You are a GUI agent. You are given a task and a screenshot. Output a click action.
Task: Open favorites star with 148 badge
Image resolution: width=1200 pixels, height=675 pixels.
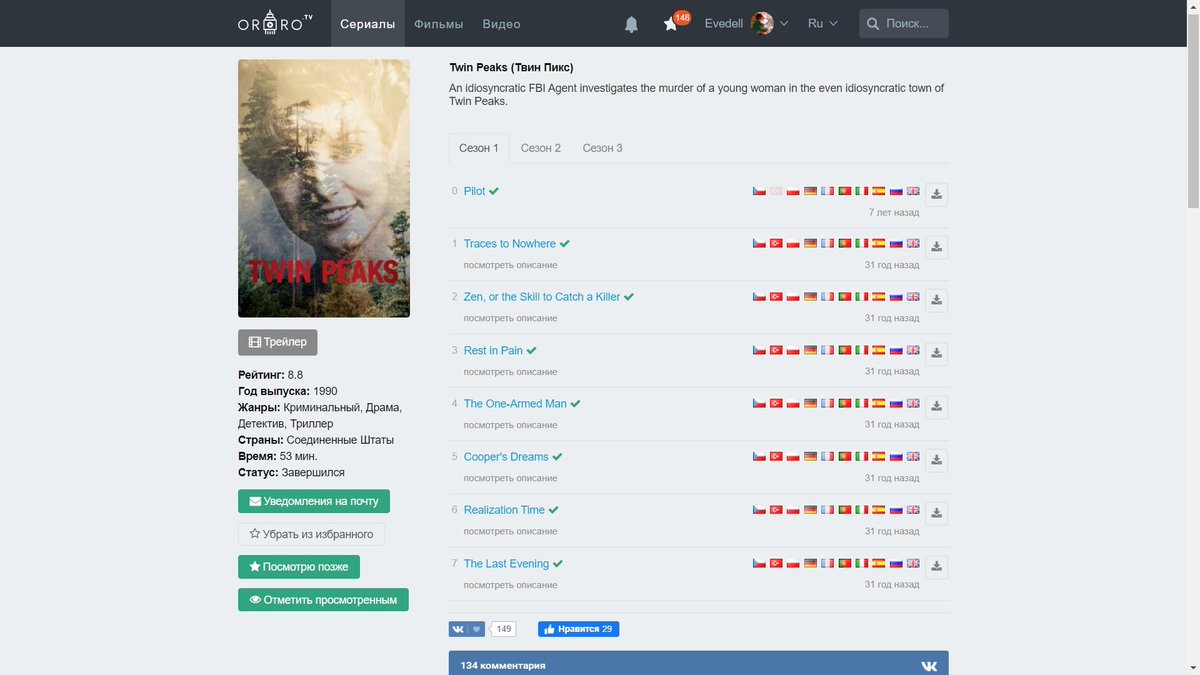coord(675,22)
